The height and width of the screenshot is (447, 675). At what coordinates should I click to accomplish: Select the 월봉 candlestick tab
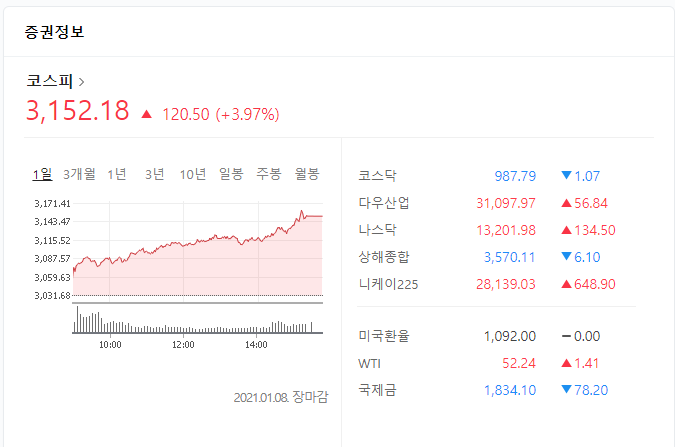coord(307,174)
